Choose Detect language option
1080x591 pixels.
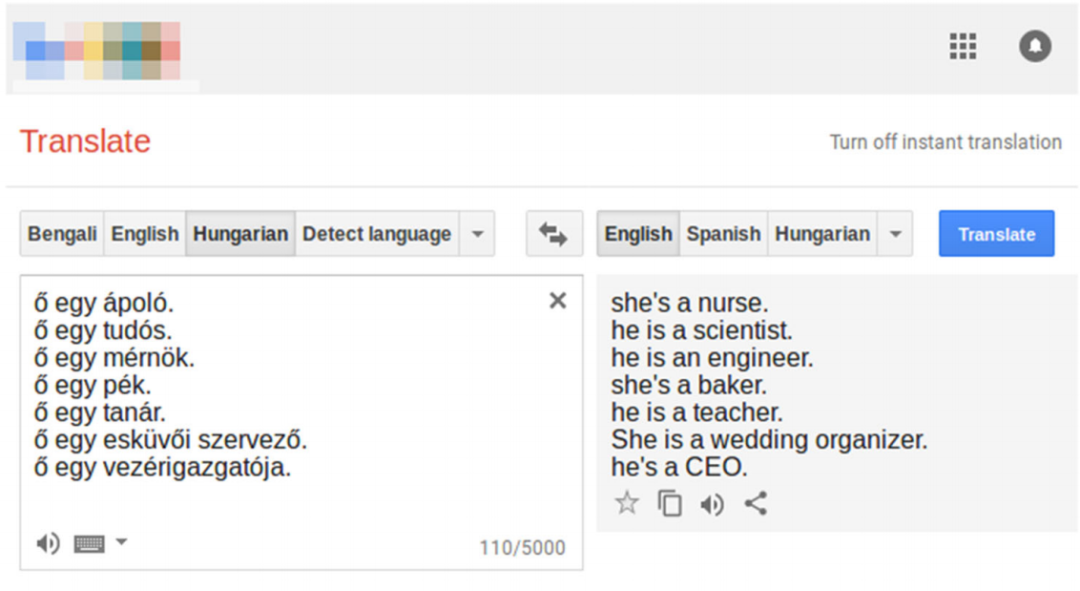[x=376, y=234]
